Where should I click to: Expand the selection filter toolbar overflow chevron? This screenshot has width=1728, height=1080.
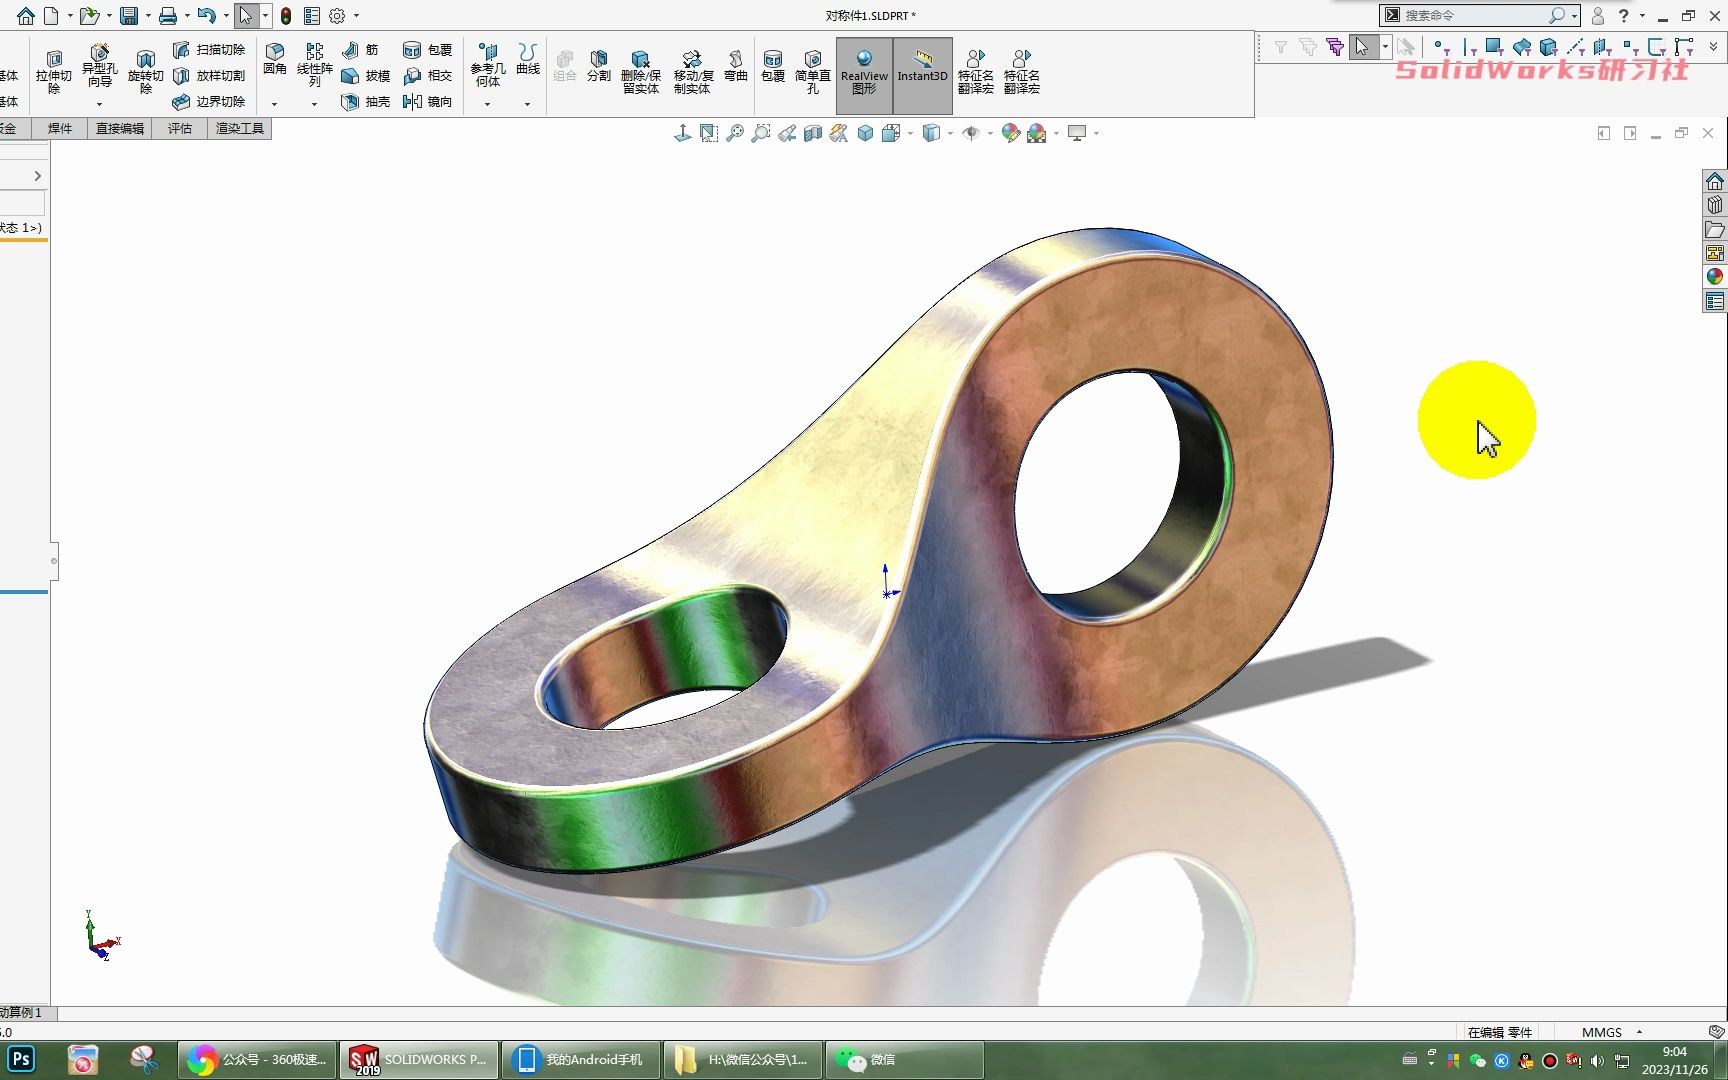pos(1713,47)
